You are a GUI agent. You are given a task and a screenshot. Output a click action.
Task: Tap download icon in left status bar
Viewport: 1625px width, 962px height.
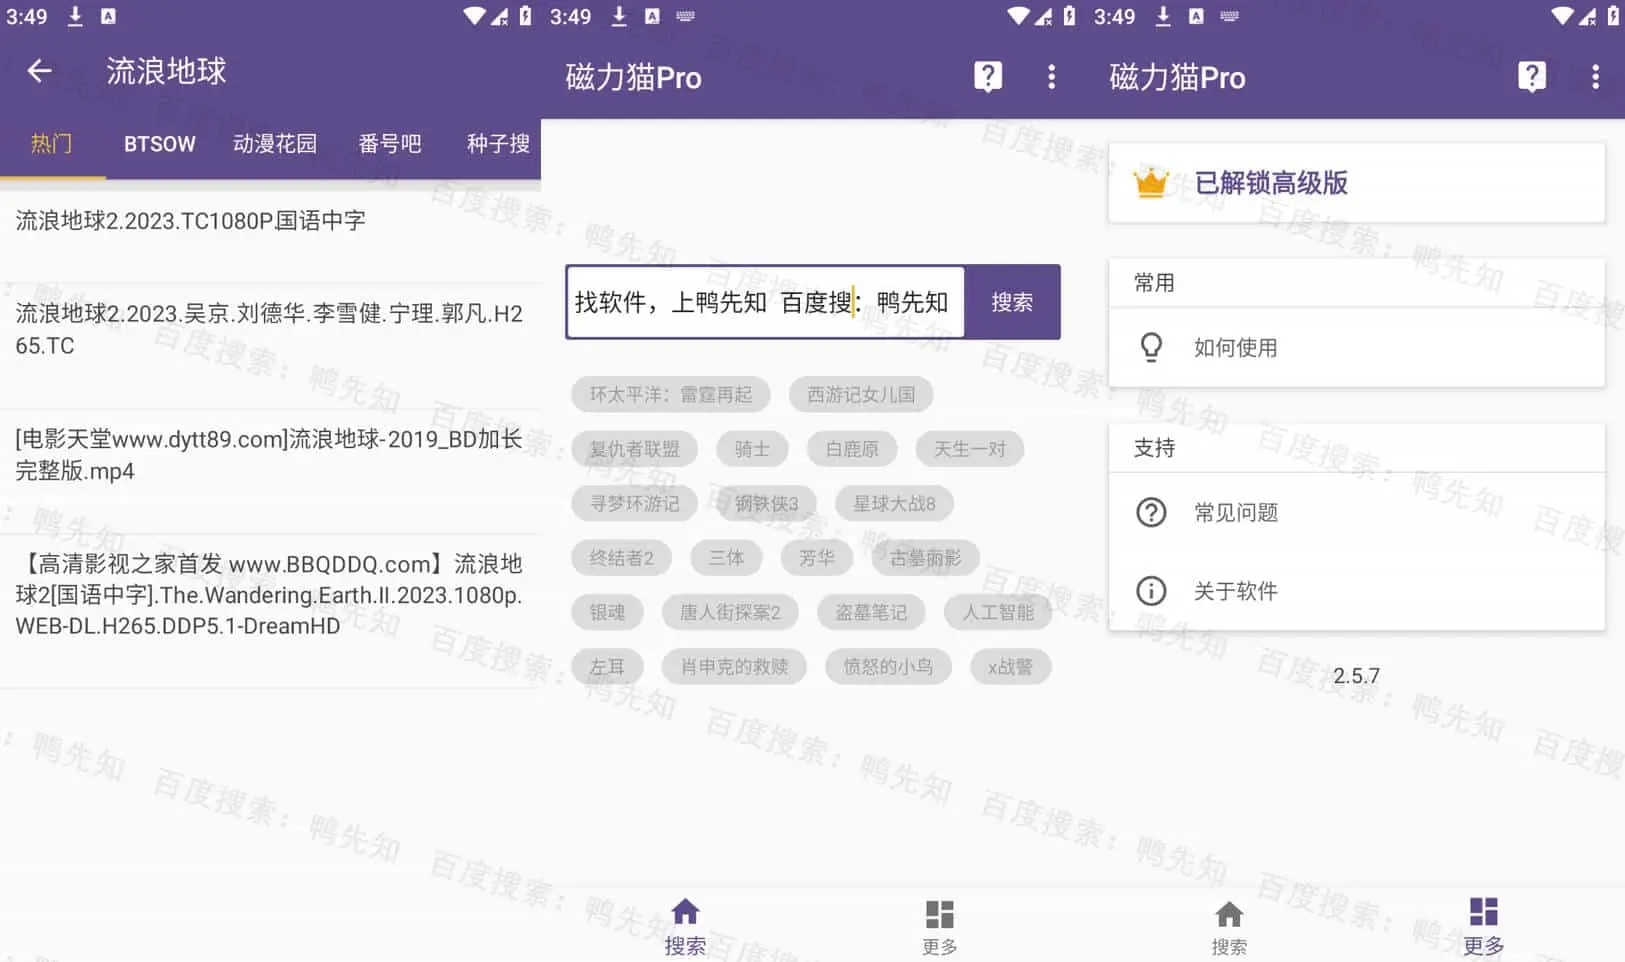(x=75, y=16)
